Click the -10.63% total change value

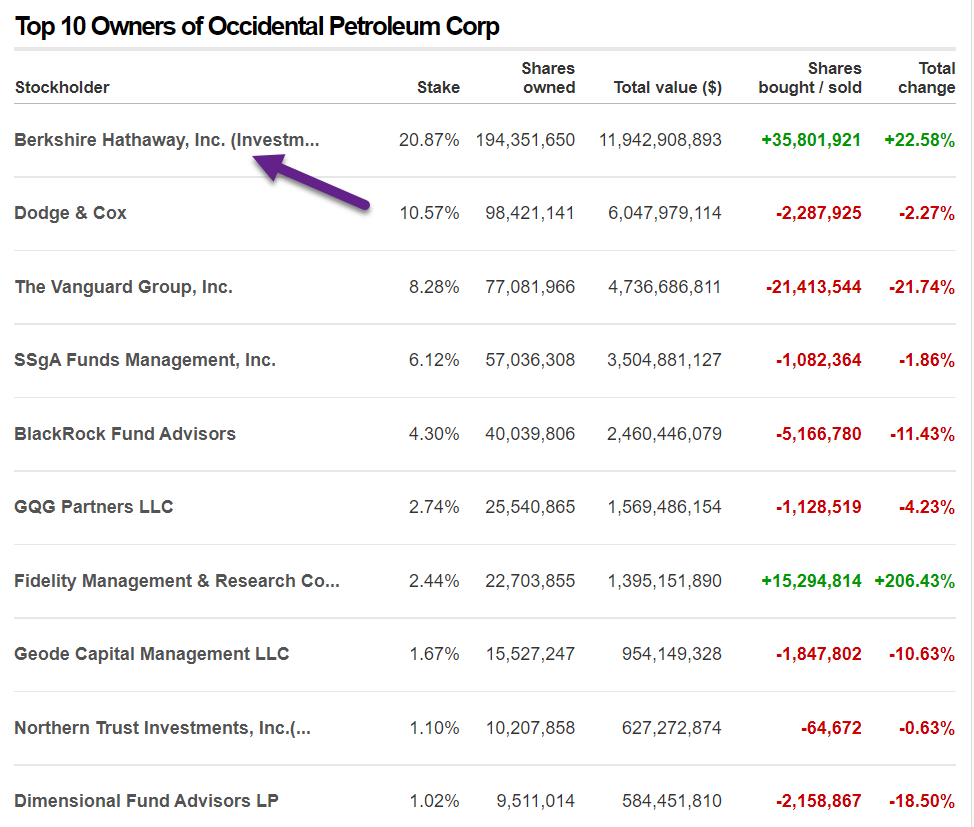tap(922, 654)
